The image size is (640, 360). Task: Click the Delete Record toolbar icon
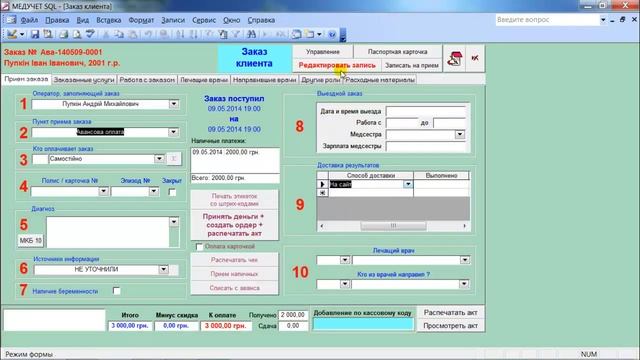(281, 34)
